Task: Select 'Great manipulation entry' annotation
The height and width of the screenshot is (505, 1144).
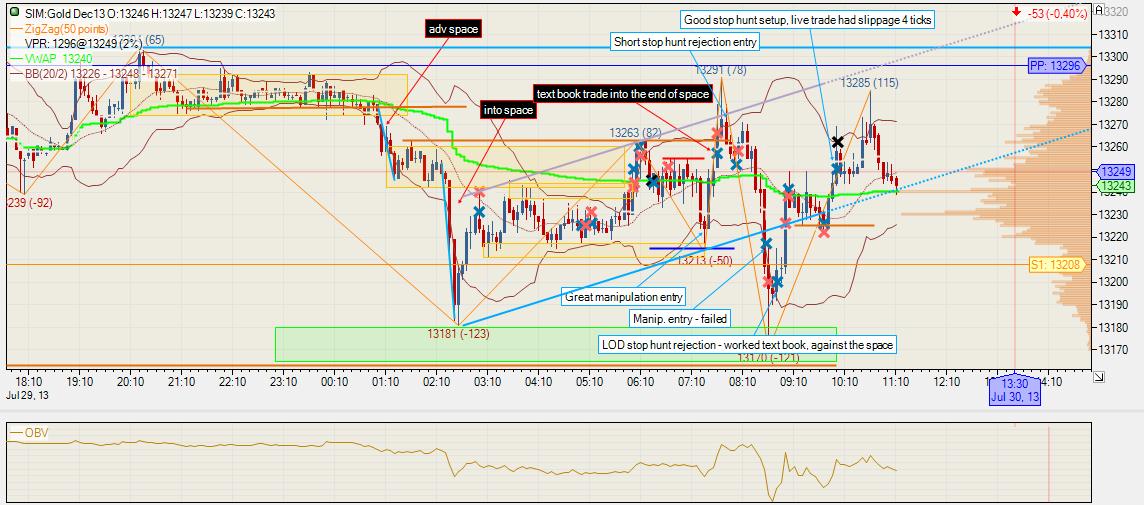Action: click(624, 297)
